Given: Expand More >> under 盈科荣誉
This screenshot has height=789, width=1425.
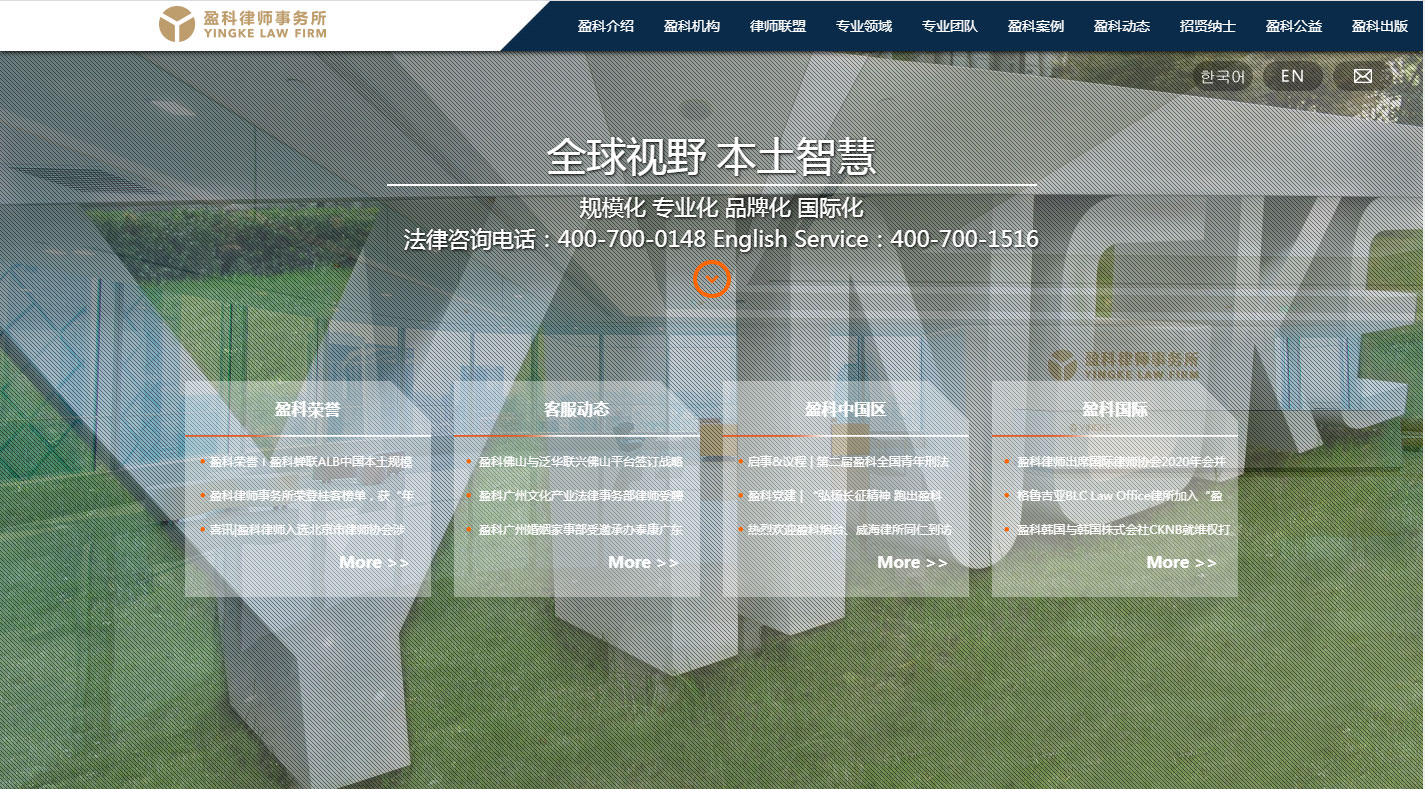Looking at the screenshot, I should pyautogui.click(x=374, y=562).
